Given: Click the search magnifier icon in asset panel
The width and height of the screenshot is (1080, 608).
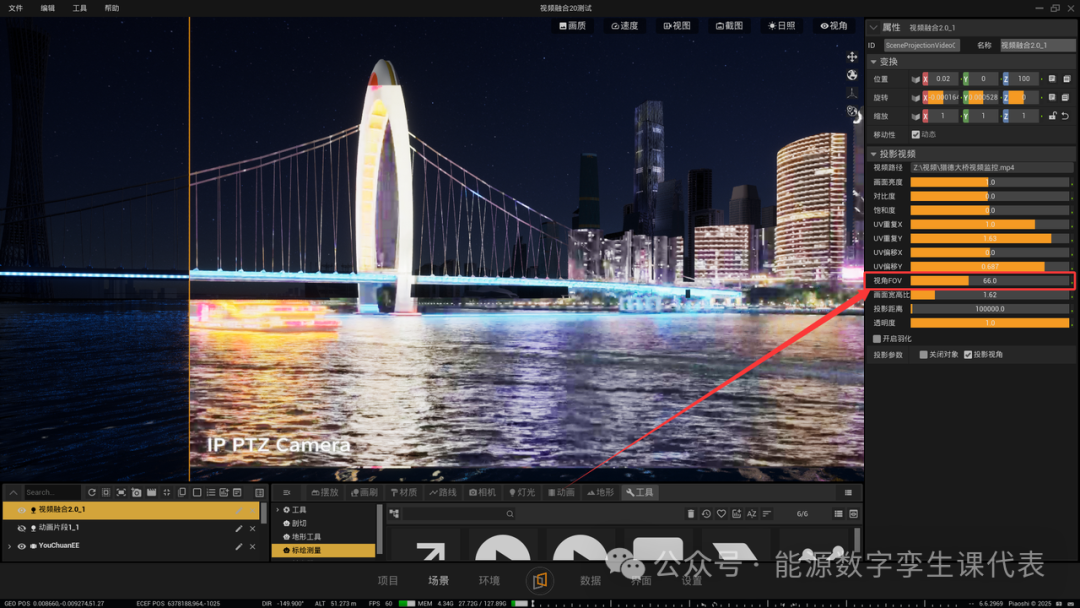Looking at the screenshot, I should (x=510, y=514).
